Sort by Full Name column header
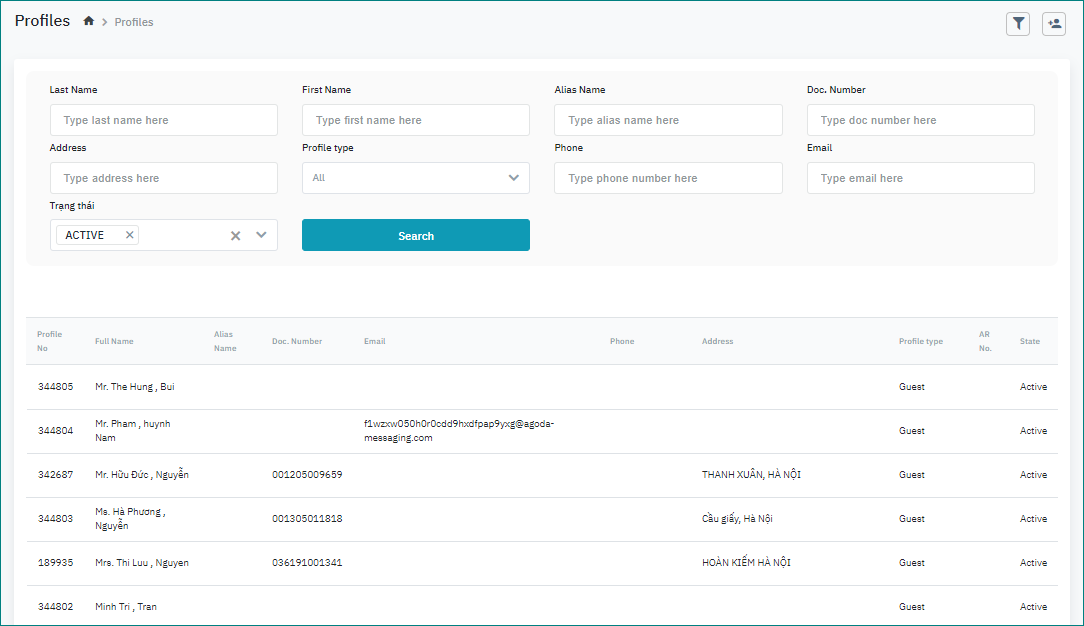 [114, 341]
